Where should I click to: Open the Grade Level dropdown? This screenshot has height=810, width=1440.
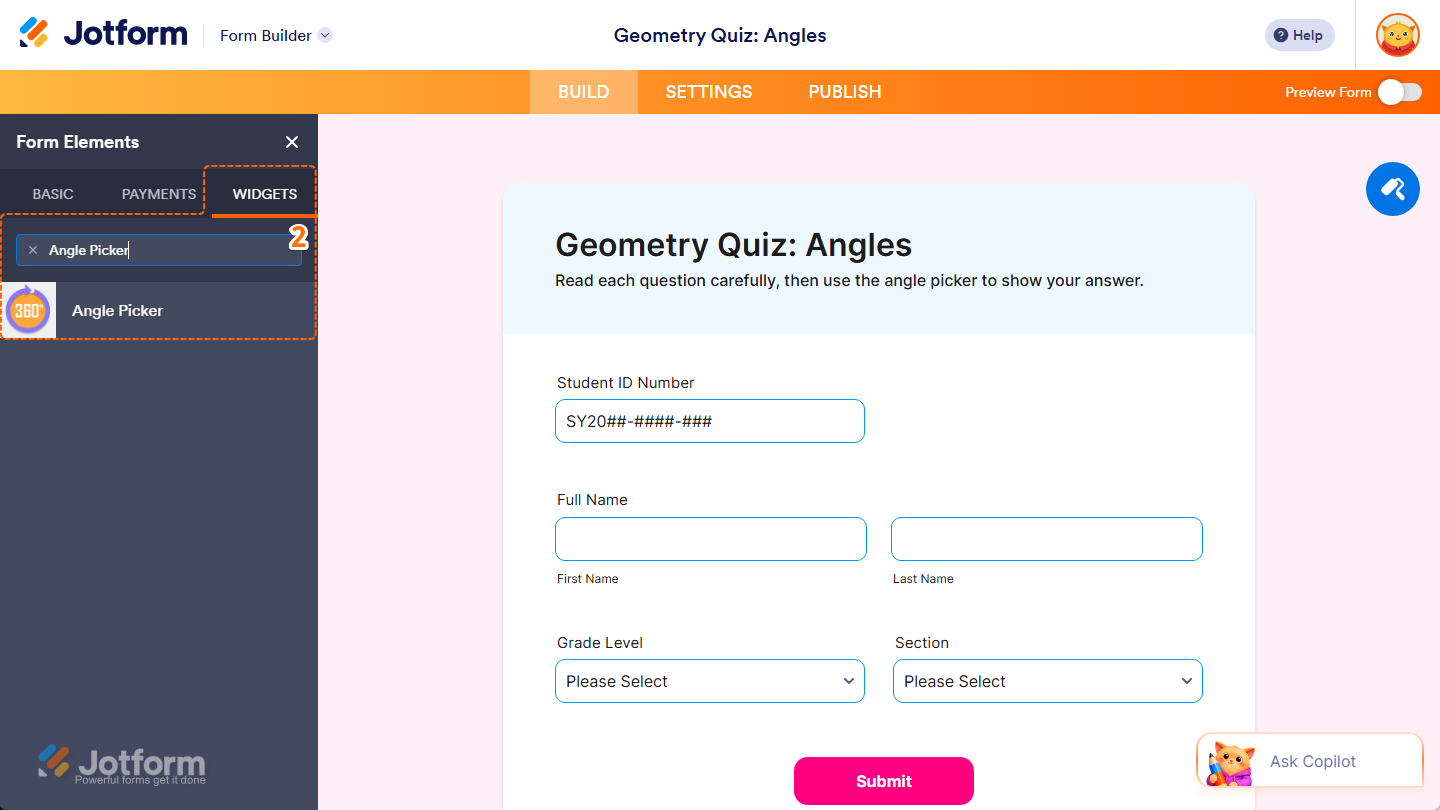click(x=709, y=681)
